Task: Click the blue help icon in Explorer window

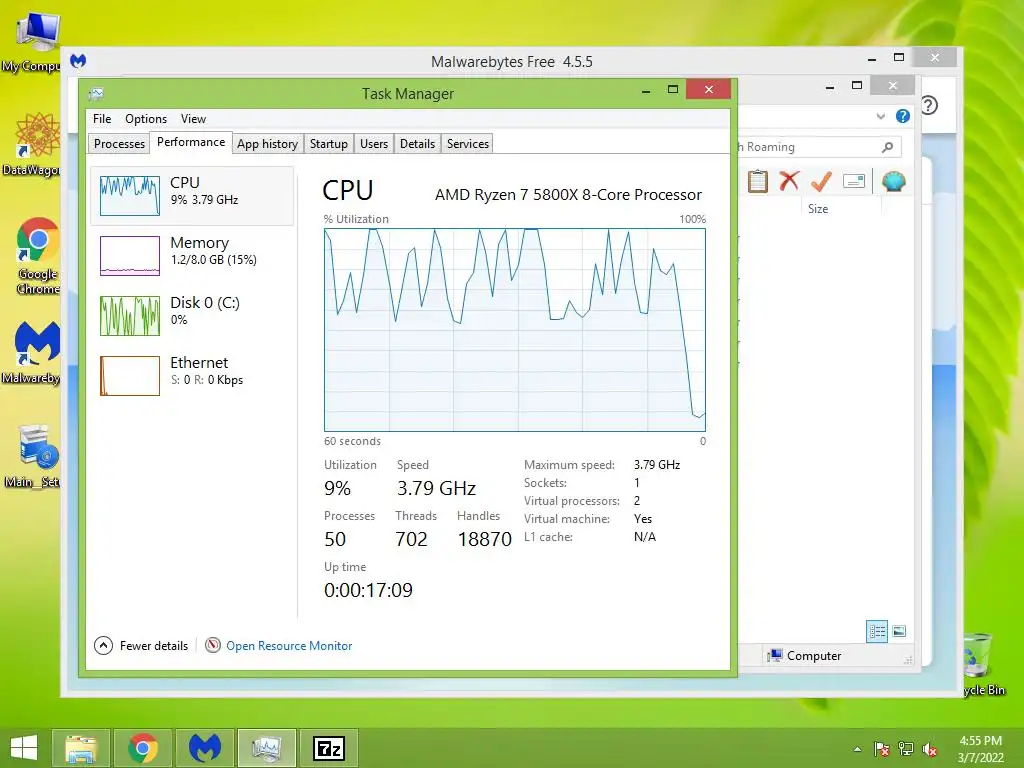Action: point(903,116)
